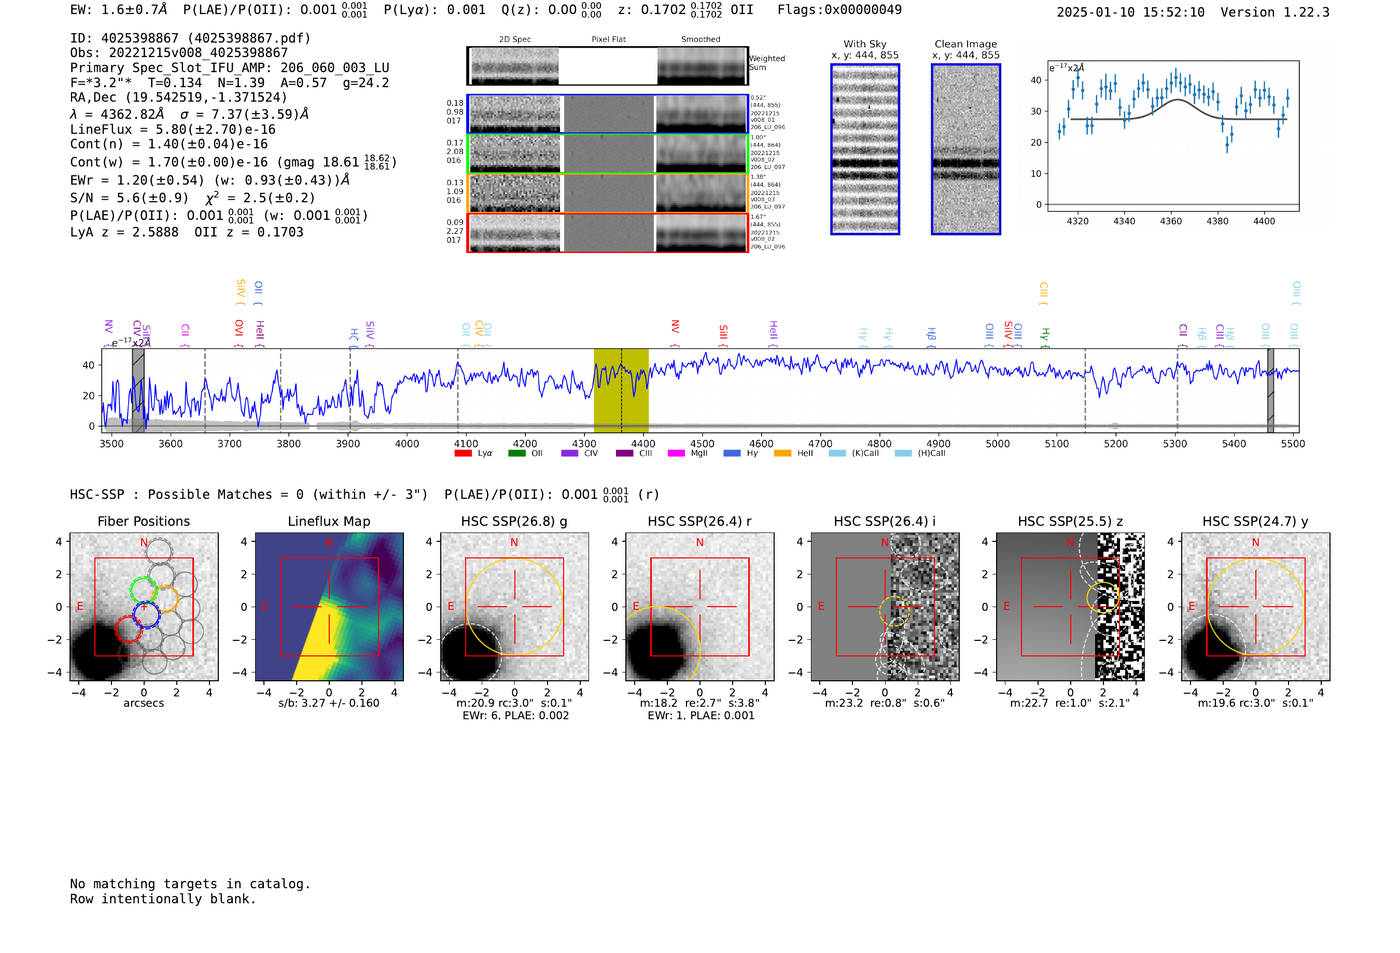This screenshot has height=953, width=1400.
Task: Click the Smoothed column header
Action: [701, 39]
